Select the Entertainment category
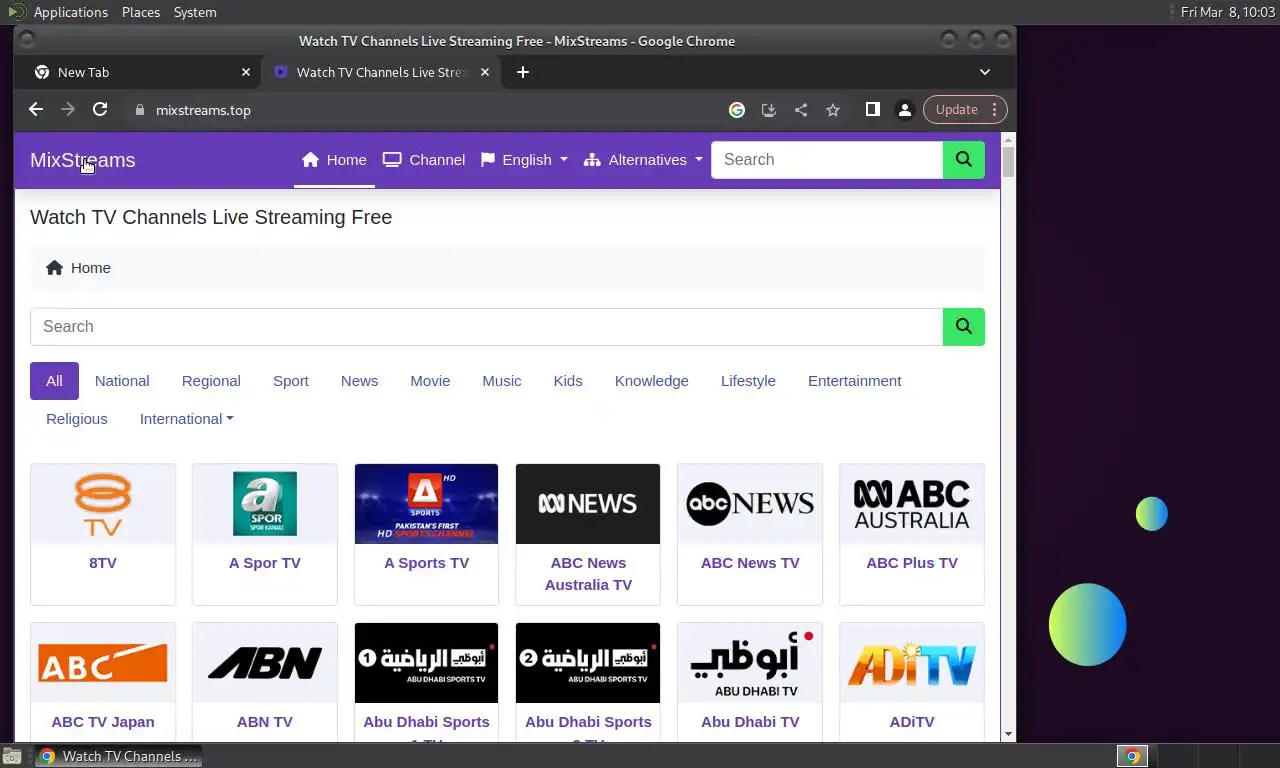This screenshot has height=768, width=1280. (x=855, y=381)
